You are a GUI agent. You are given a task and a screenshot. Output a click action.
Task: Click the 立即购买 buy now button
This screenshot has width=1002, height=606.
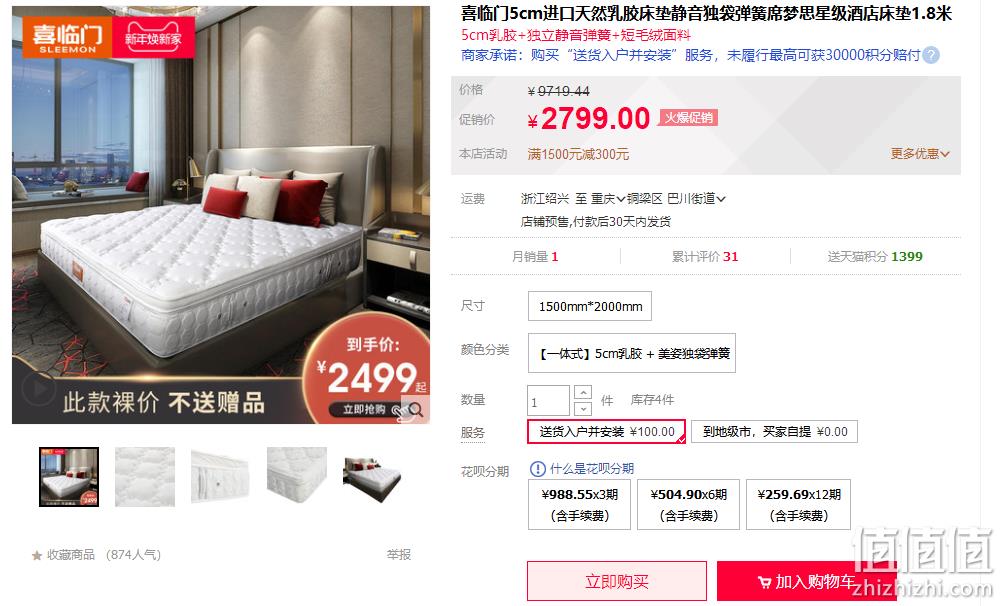point(617,581)
